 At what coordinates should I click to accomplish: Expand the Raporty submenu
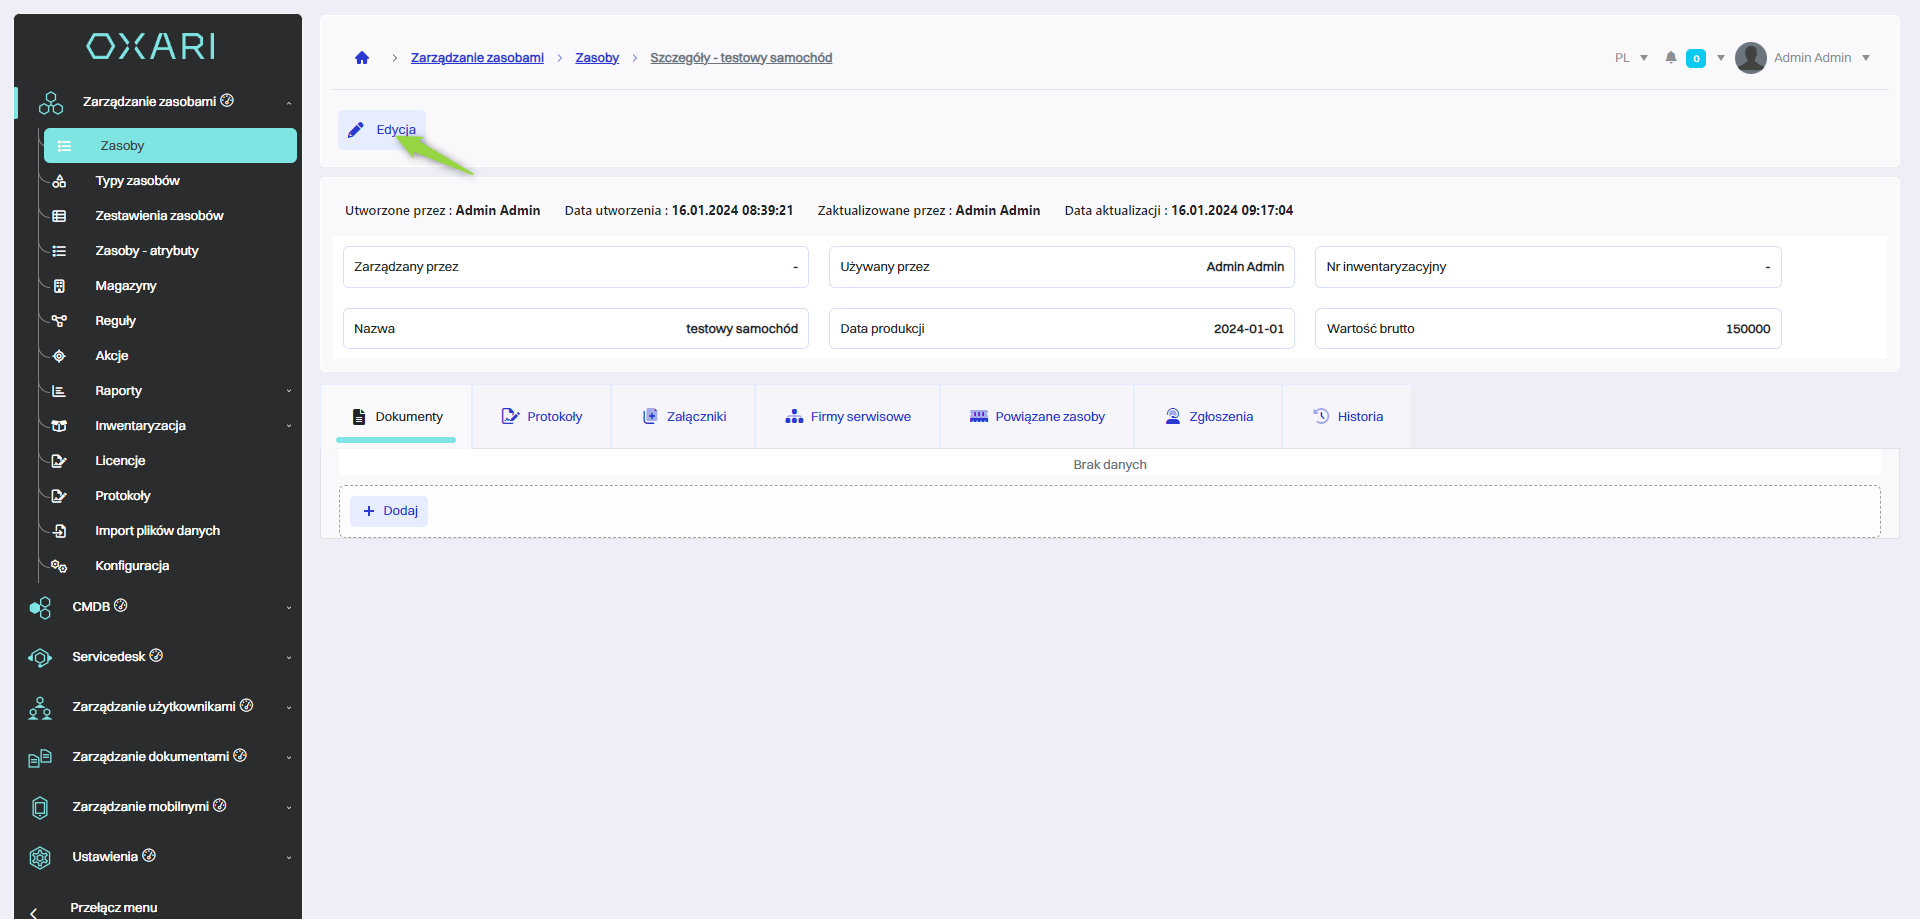tap(289, 391)
